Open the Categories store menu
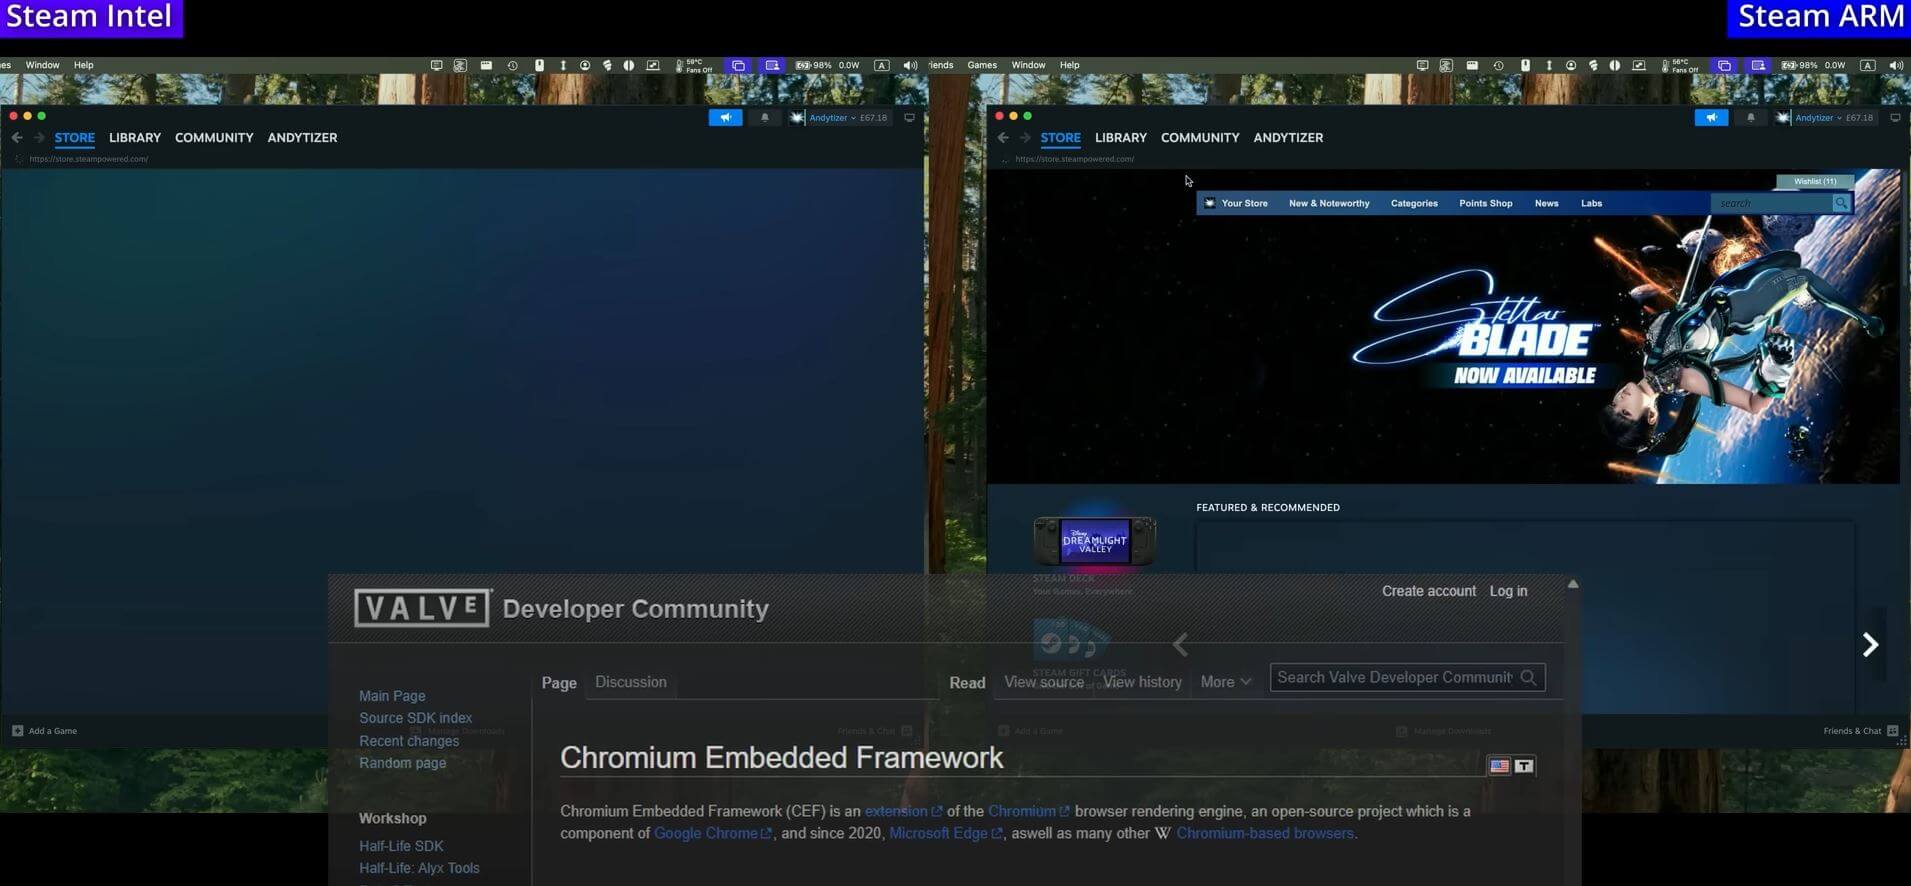Viewport: 1911px width, 886px height. (x=1414, y=203)
